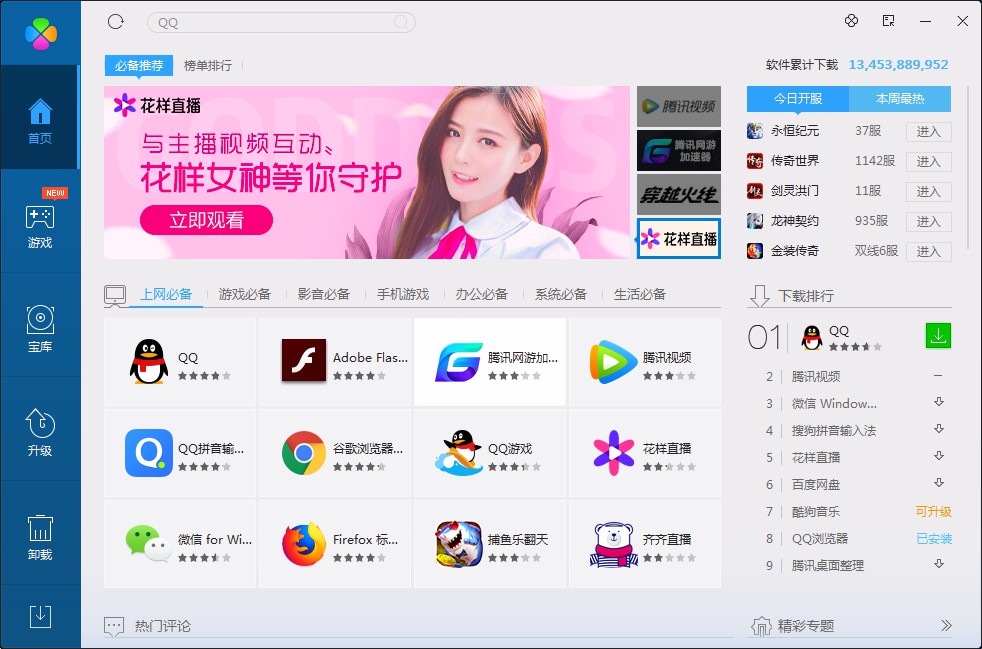Open the skin icon in title bar
This screenshot has width=982, height=649.
pyautogui.click(x=851, y=21)
